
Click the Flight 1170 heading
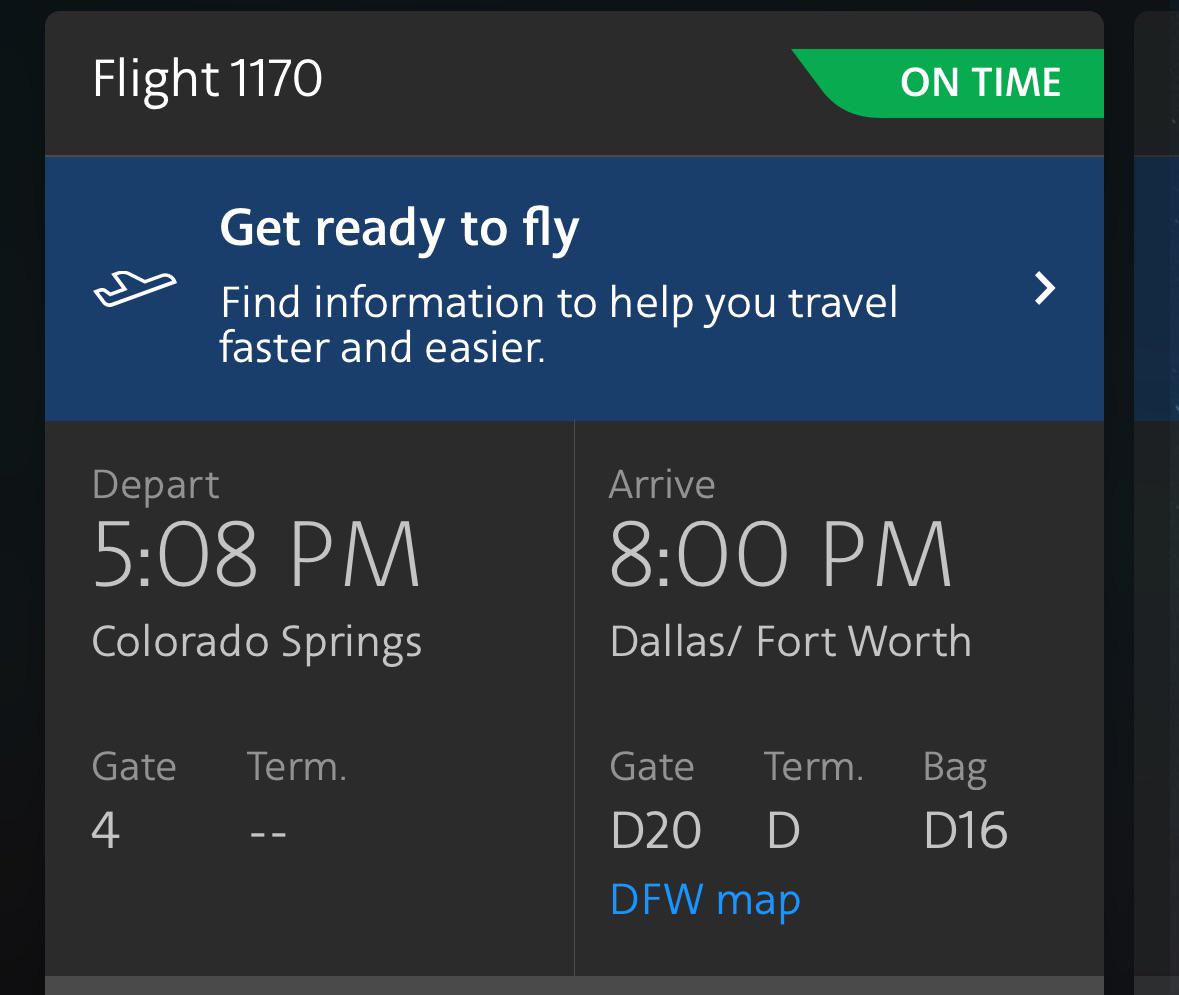[x=208, y=78]
